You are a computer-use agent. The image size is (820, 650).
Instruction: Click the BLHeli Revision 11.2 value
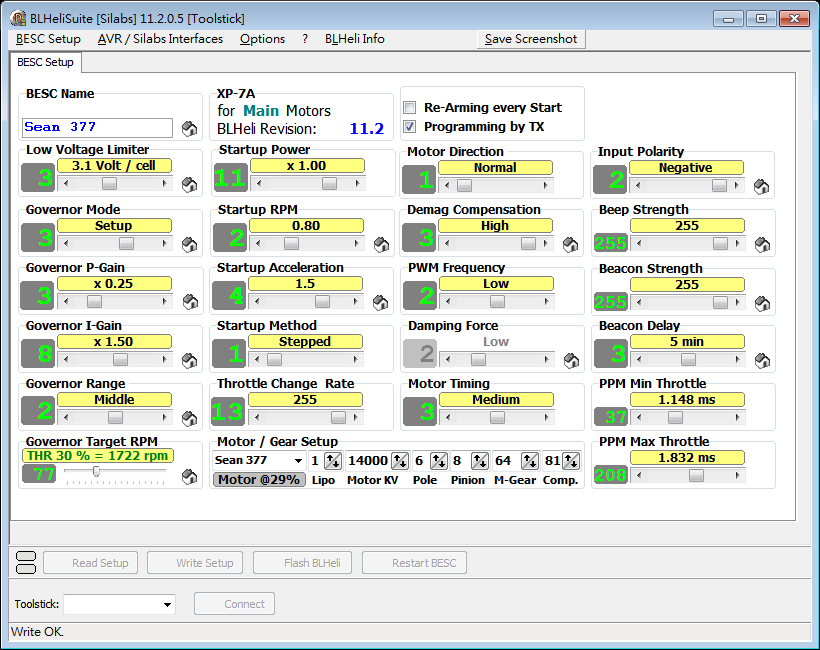pyautogui.click(x=367, y=129)
